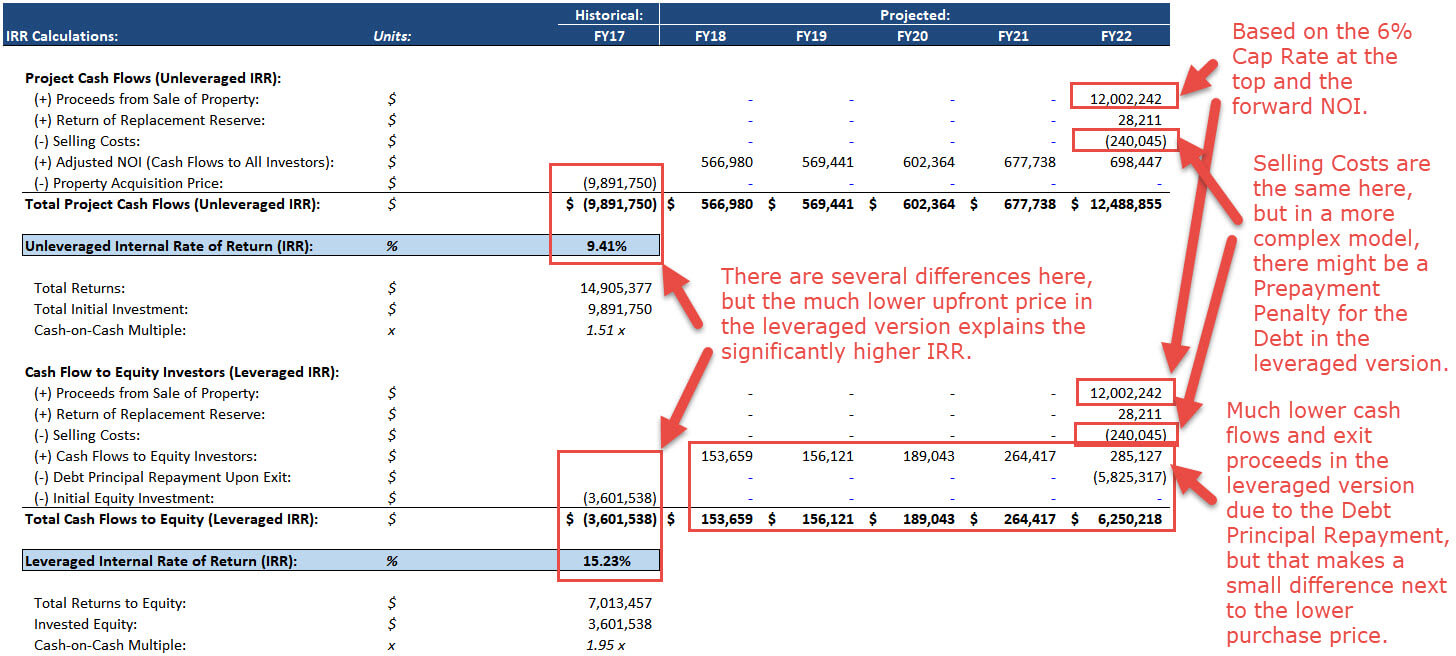This screenshot has height=656, width=1456.
Task: Click the FY17 column header
Action: point(617,36)
